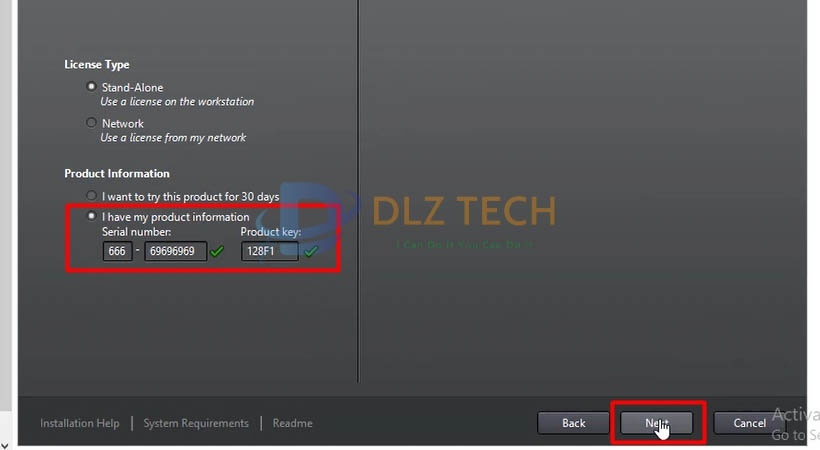Screen dimensions: 820x450
Task: Click the serial number field containing 666
Action: coord(117,251)
